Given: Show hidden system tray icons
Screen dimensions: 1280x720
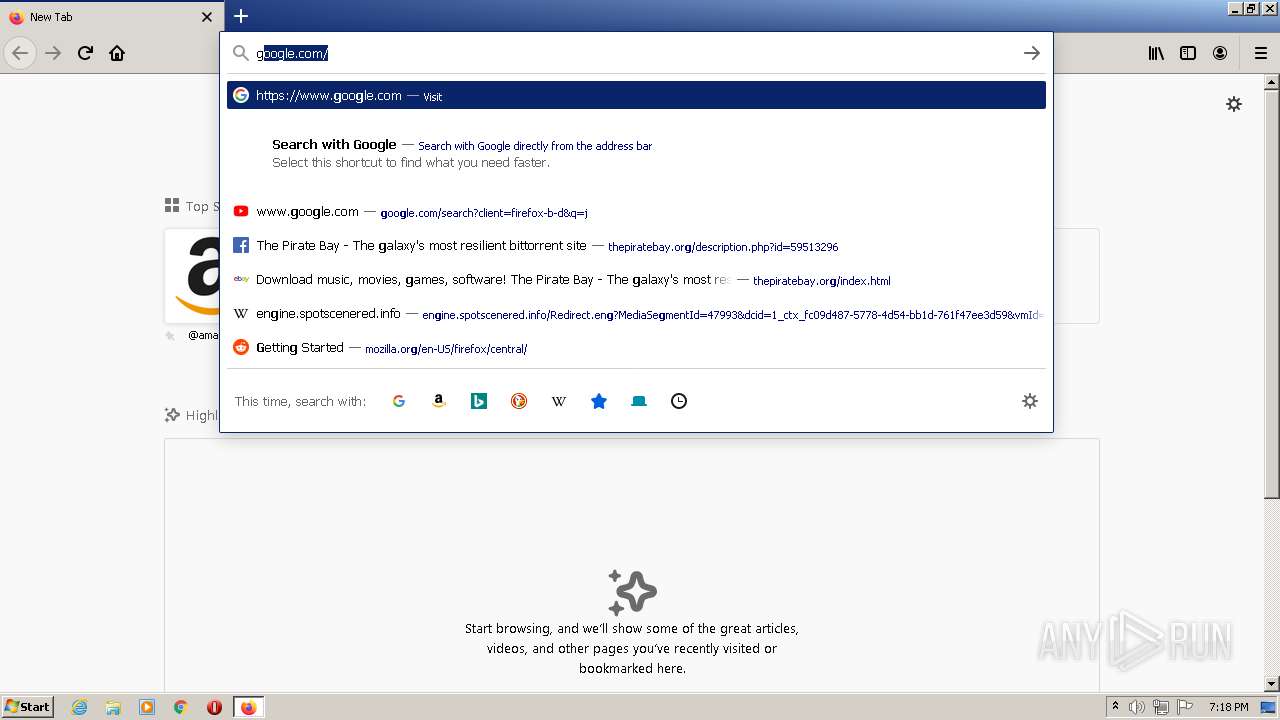Looking at the screenshot, I should click(1115, 707).
